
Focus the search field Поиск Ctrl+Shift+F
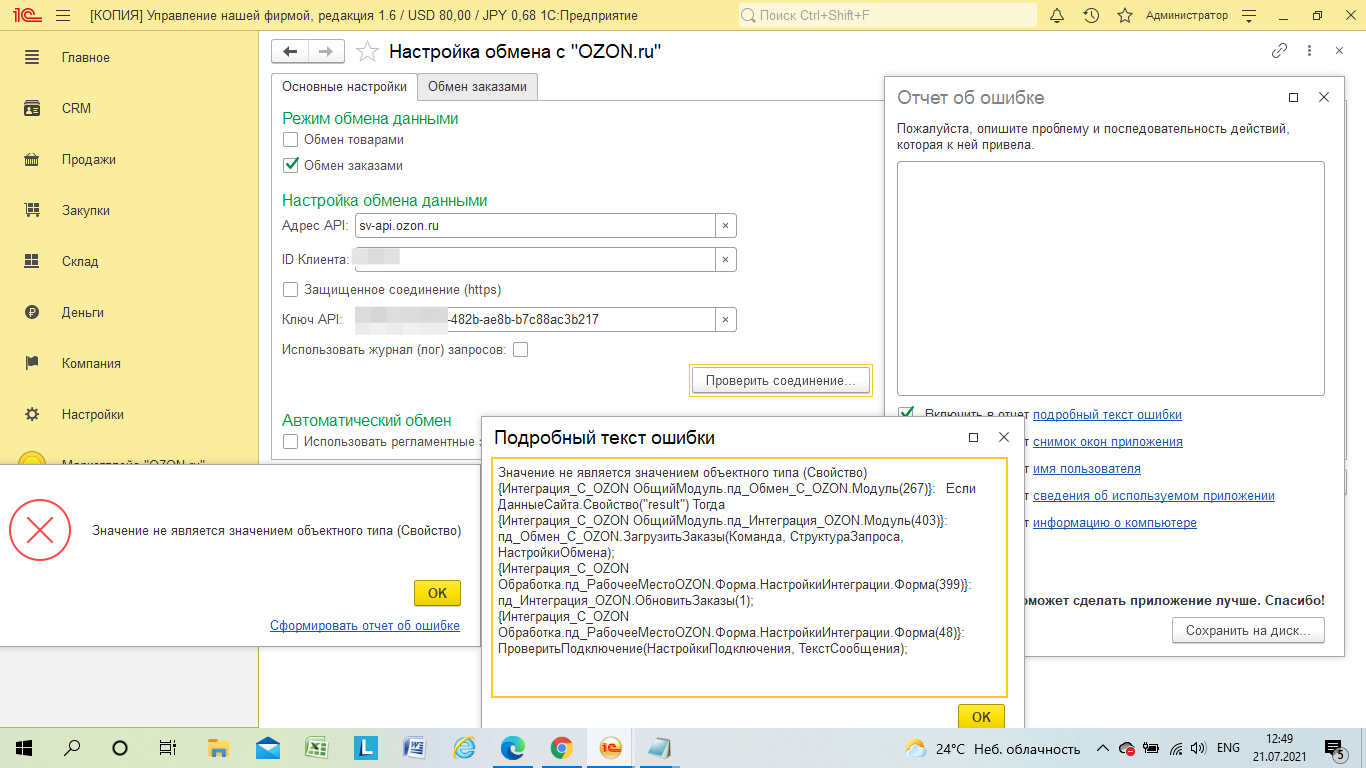[888, 16]
